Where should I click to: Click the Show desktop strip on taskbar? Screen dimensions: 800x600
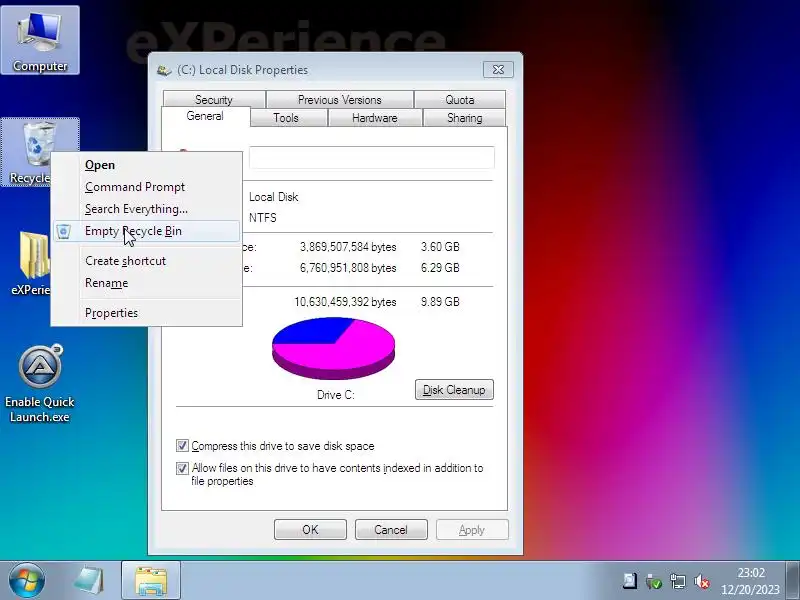coord(793,581)
